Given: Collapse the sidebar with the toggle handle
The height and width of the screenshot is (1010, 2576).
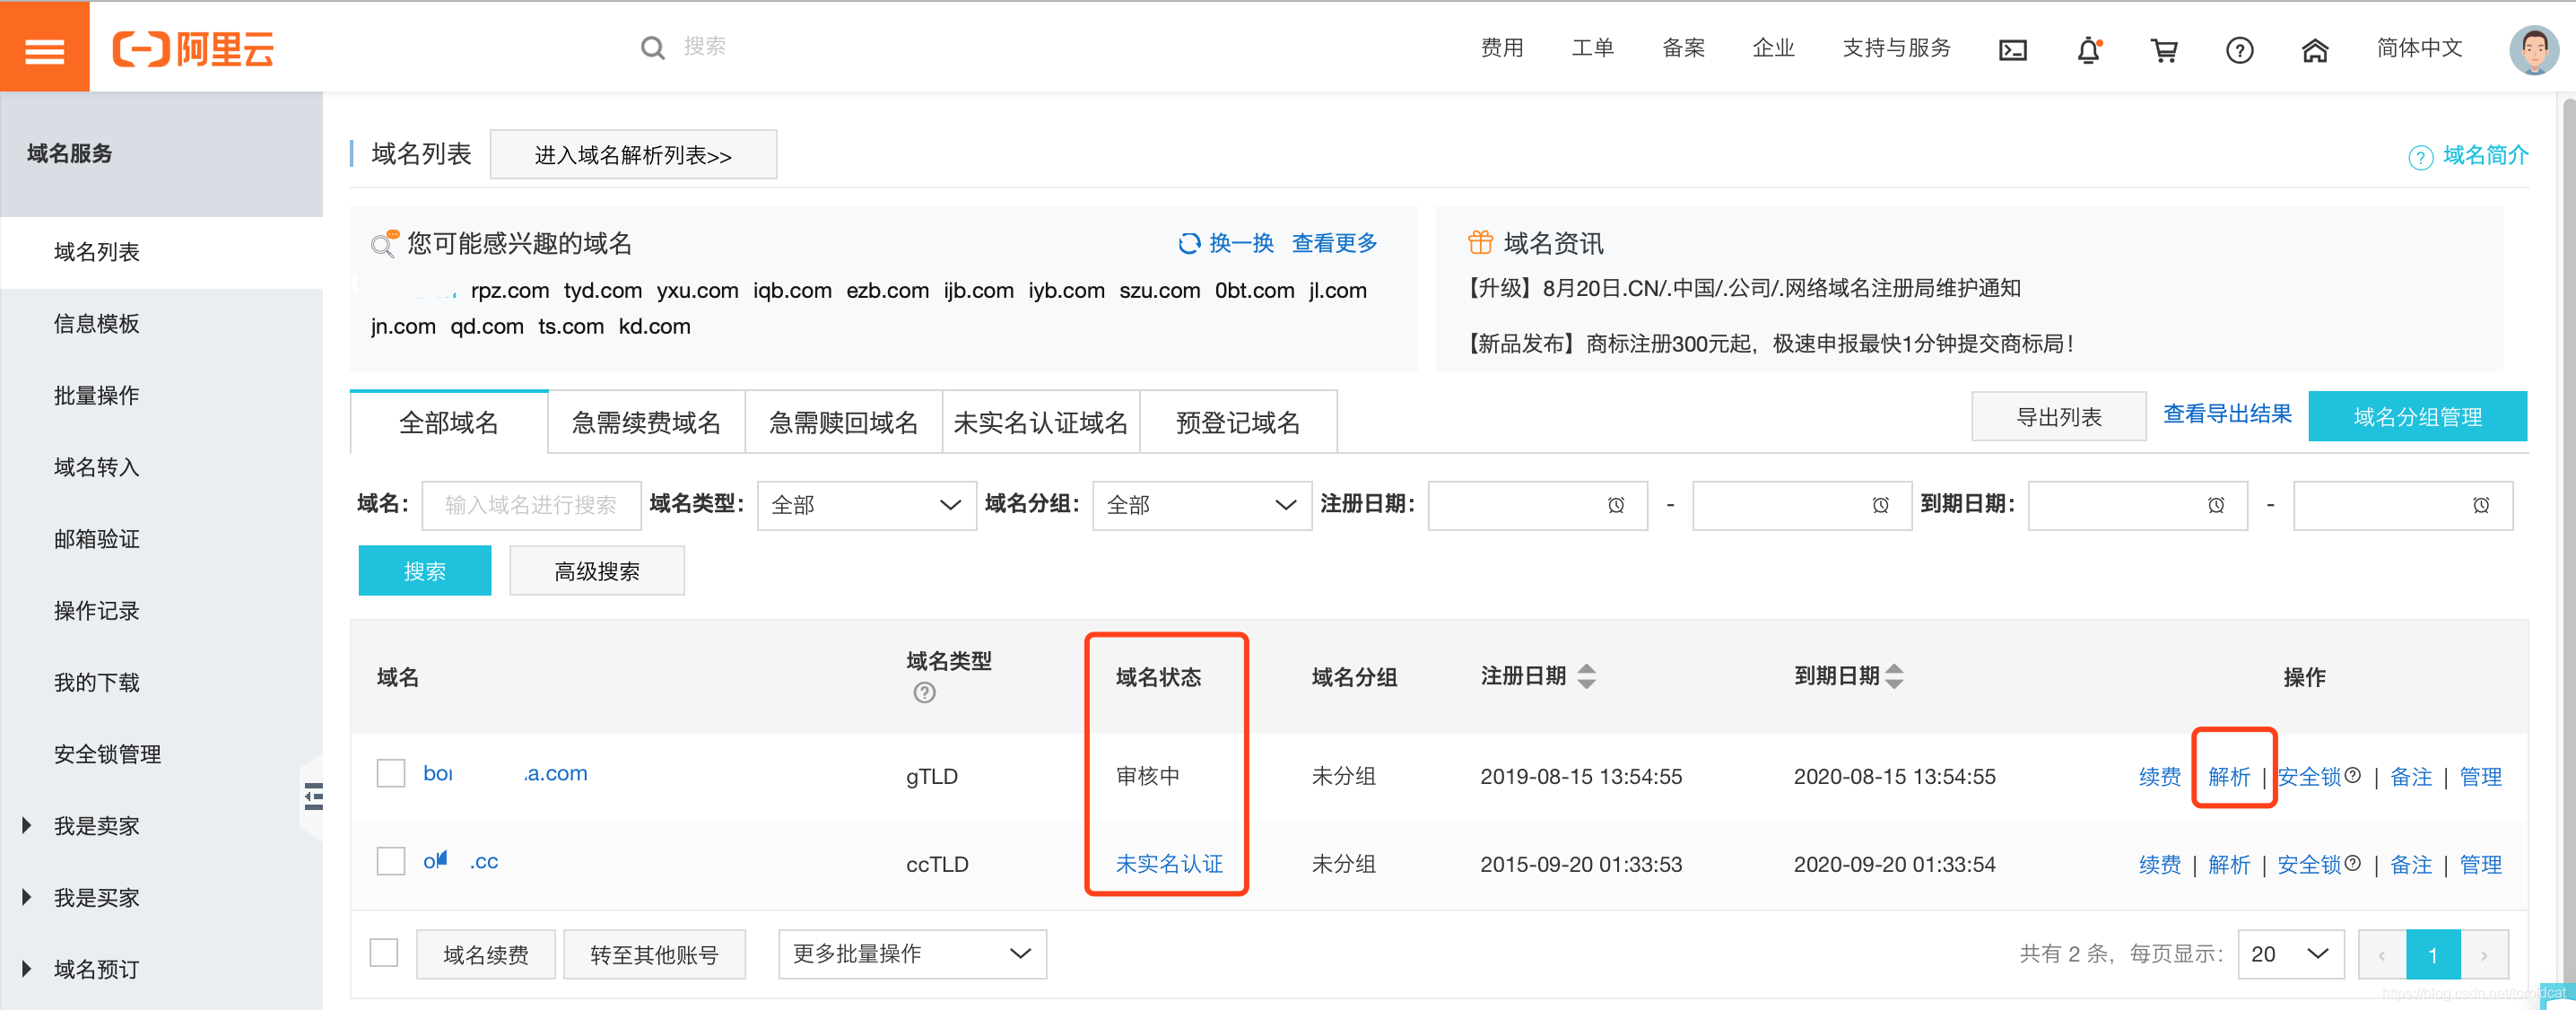Looking at the screenshot, I should (313, 796).
